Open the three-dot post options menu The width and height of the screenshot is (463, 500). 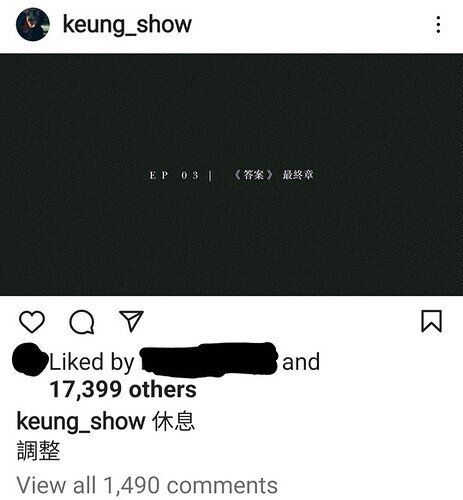[x=438, y=24]
